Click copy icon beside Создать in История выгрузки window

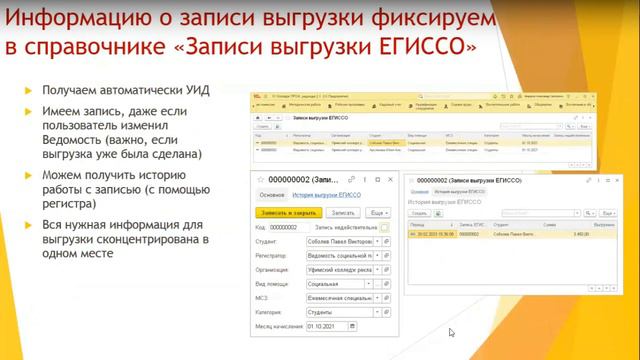pos(438,213)
